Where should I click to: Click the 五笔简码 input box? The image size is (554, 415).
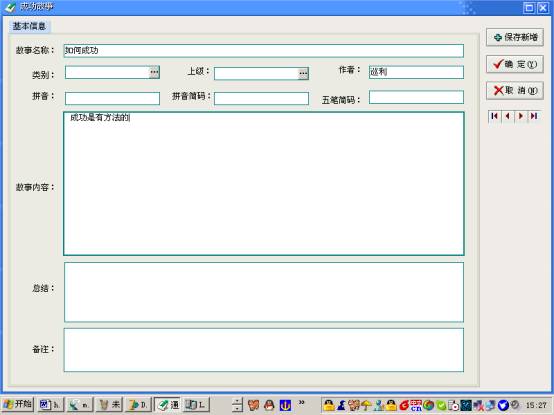pyautogui.click(x=416, y=97)
